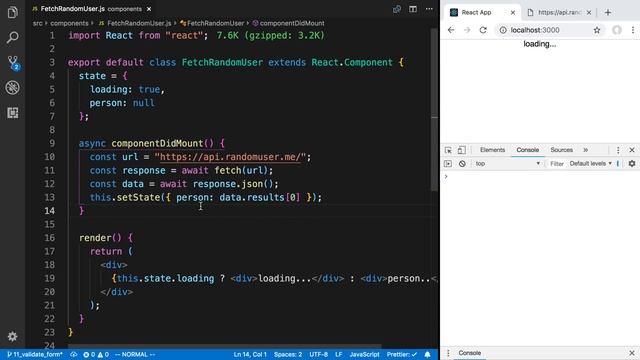Screen dimensions: 640x360
Task: Bookmark this page with star icon
Action: (597, 30)
